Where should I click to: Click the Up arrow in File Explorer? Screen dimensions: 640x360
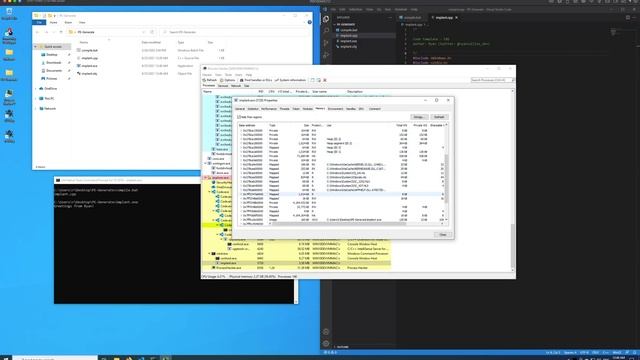(61, 32)
